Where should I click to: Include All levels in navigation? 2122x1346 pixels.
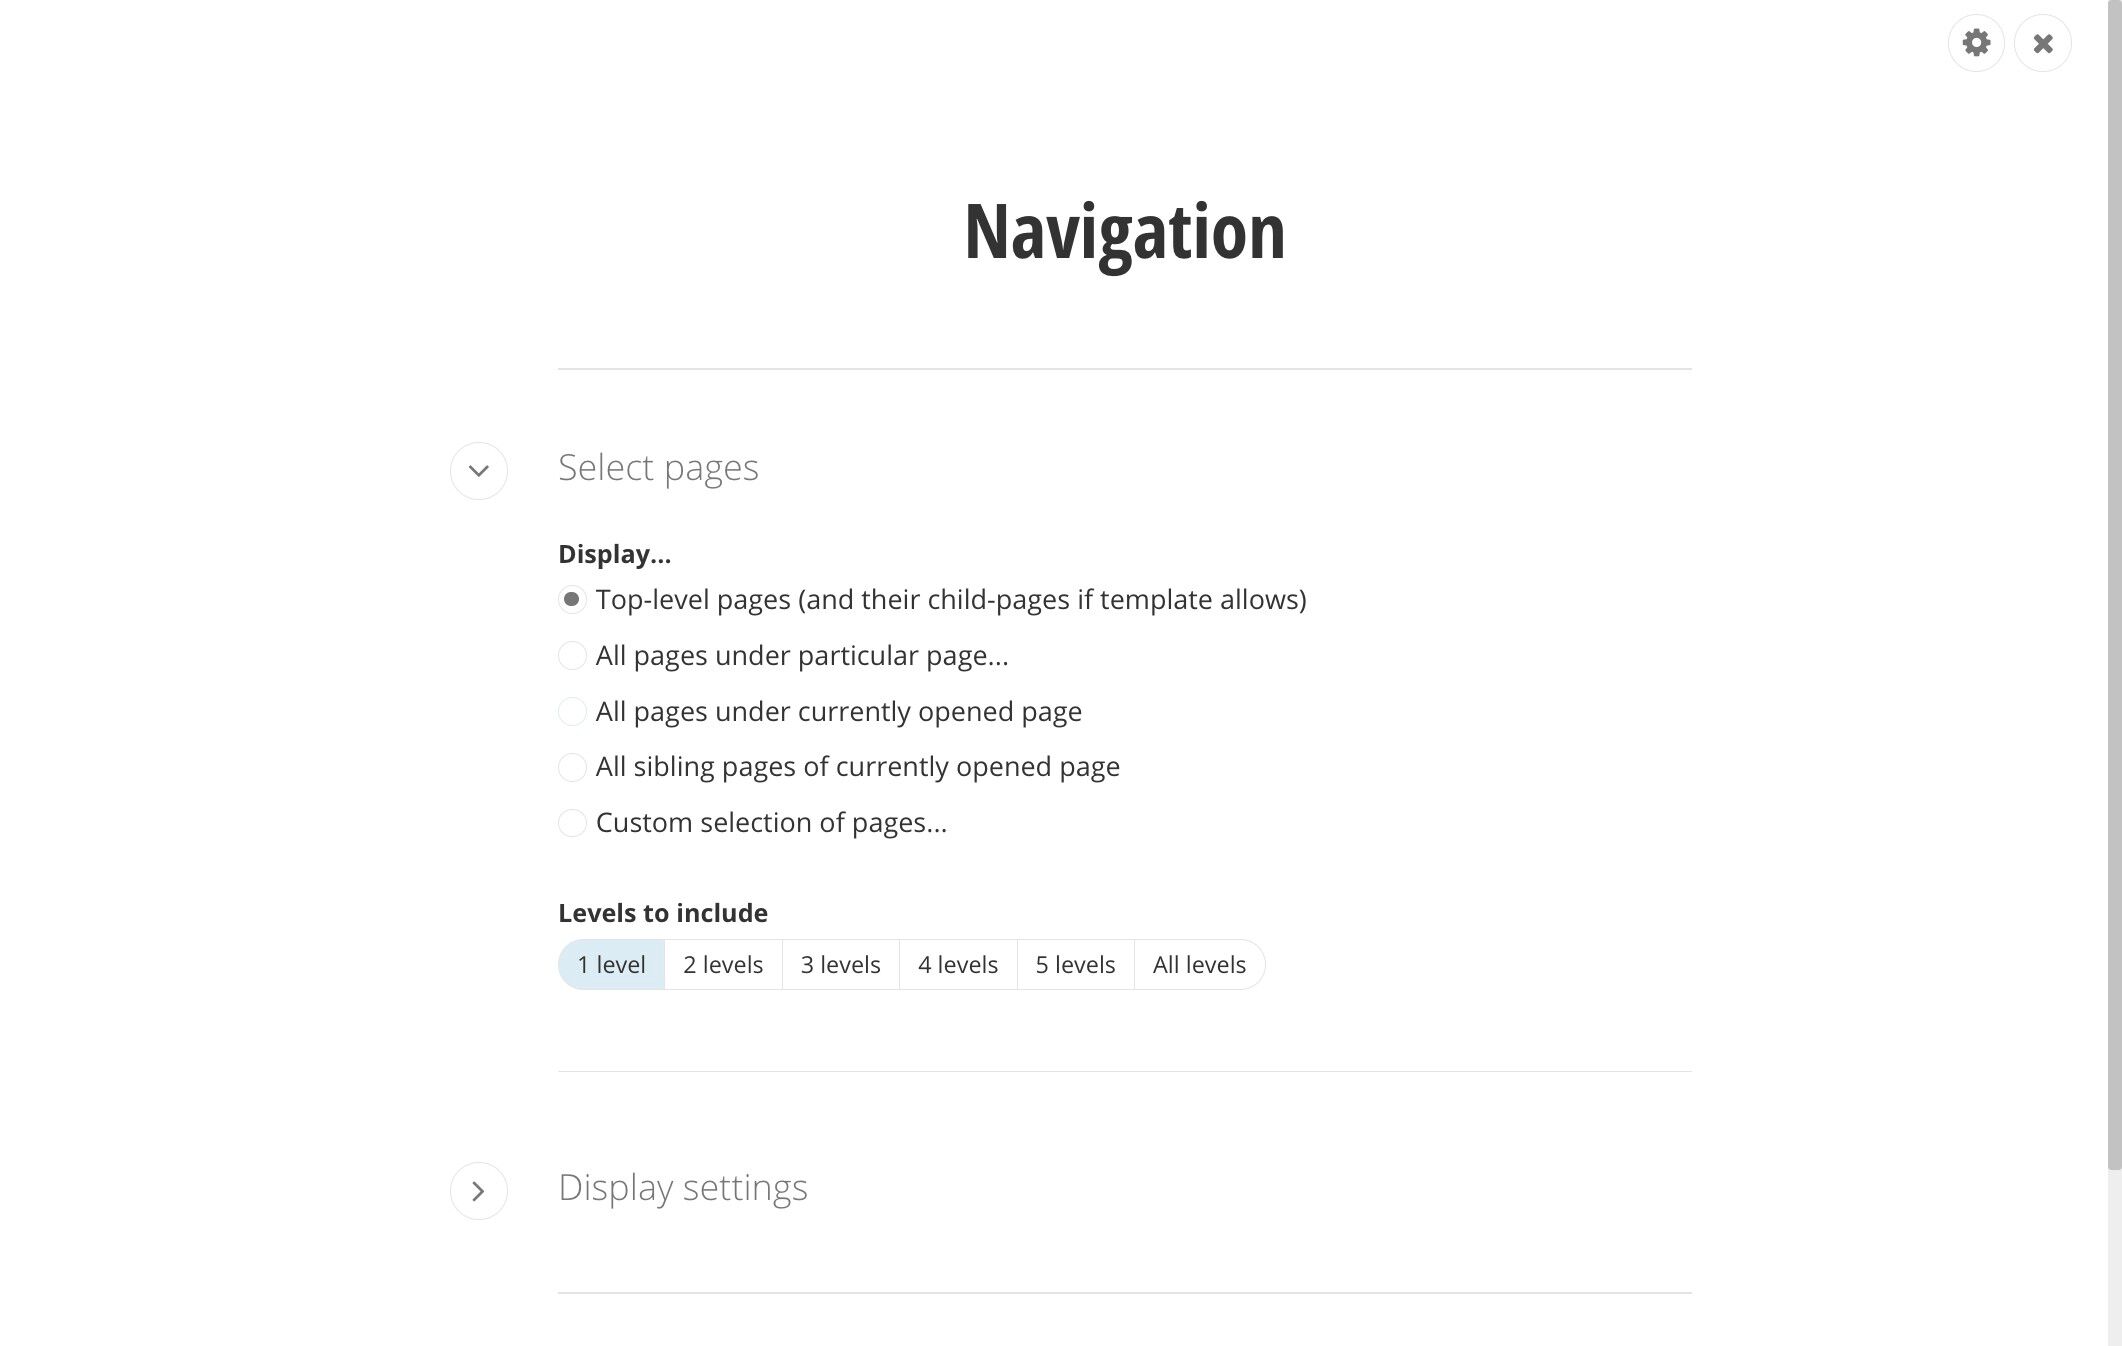pos(1199,965)
